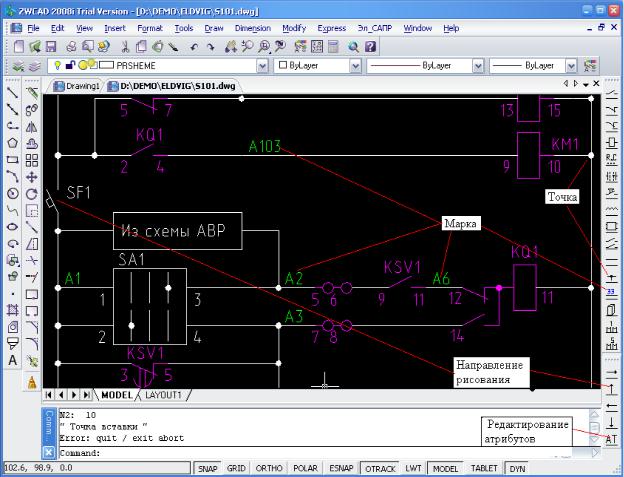This screenshot has height=477, width=624.
Task: Click the Array modify tool
Action: coord(32,159)
